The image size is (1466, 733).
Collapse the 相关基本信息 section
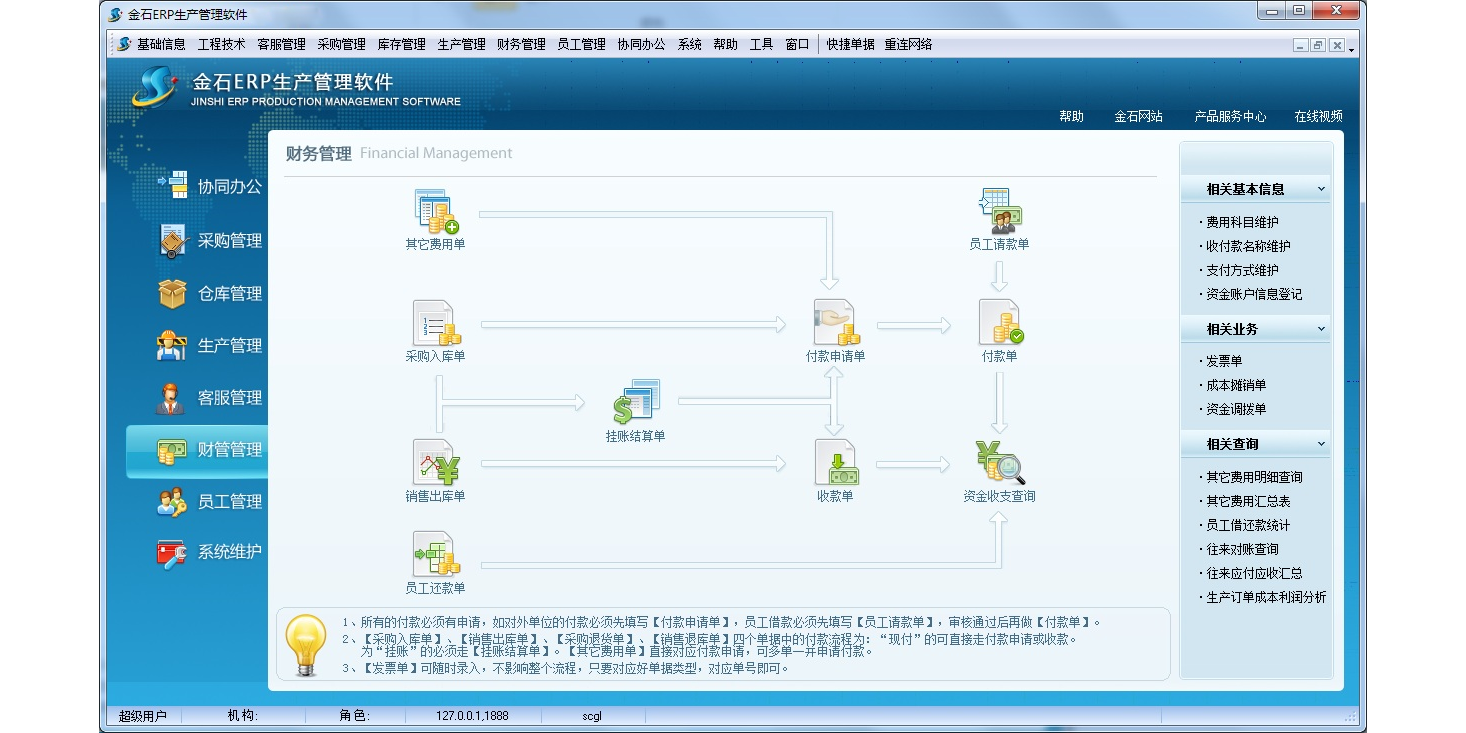point(1321,189)
